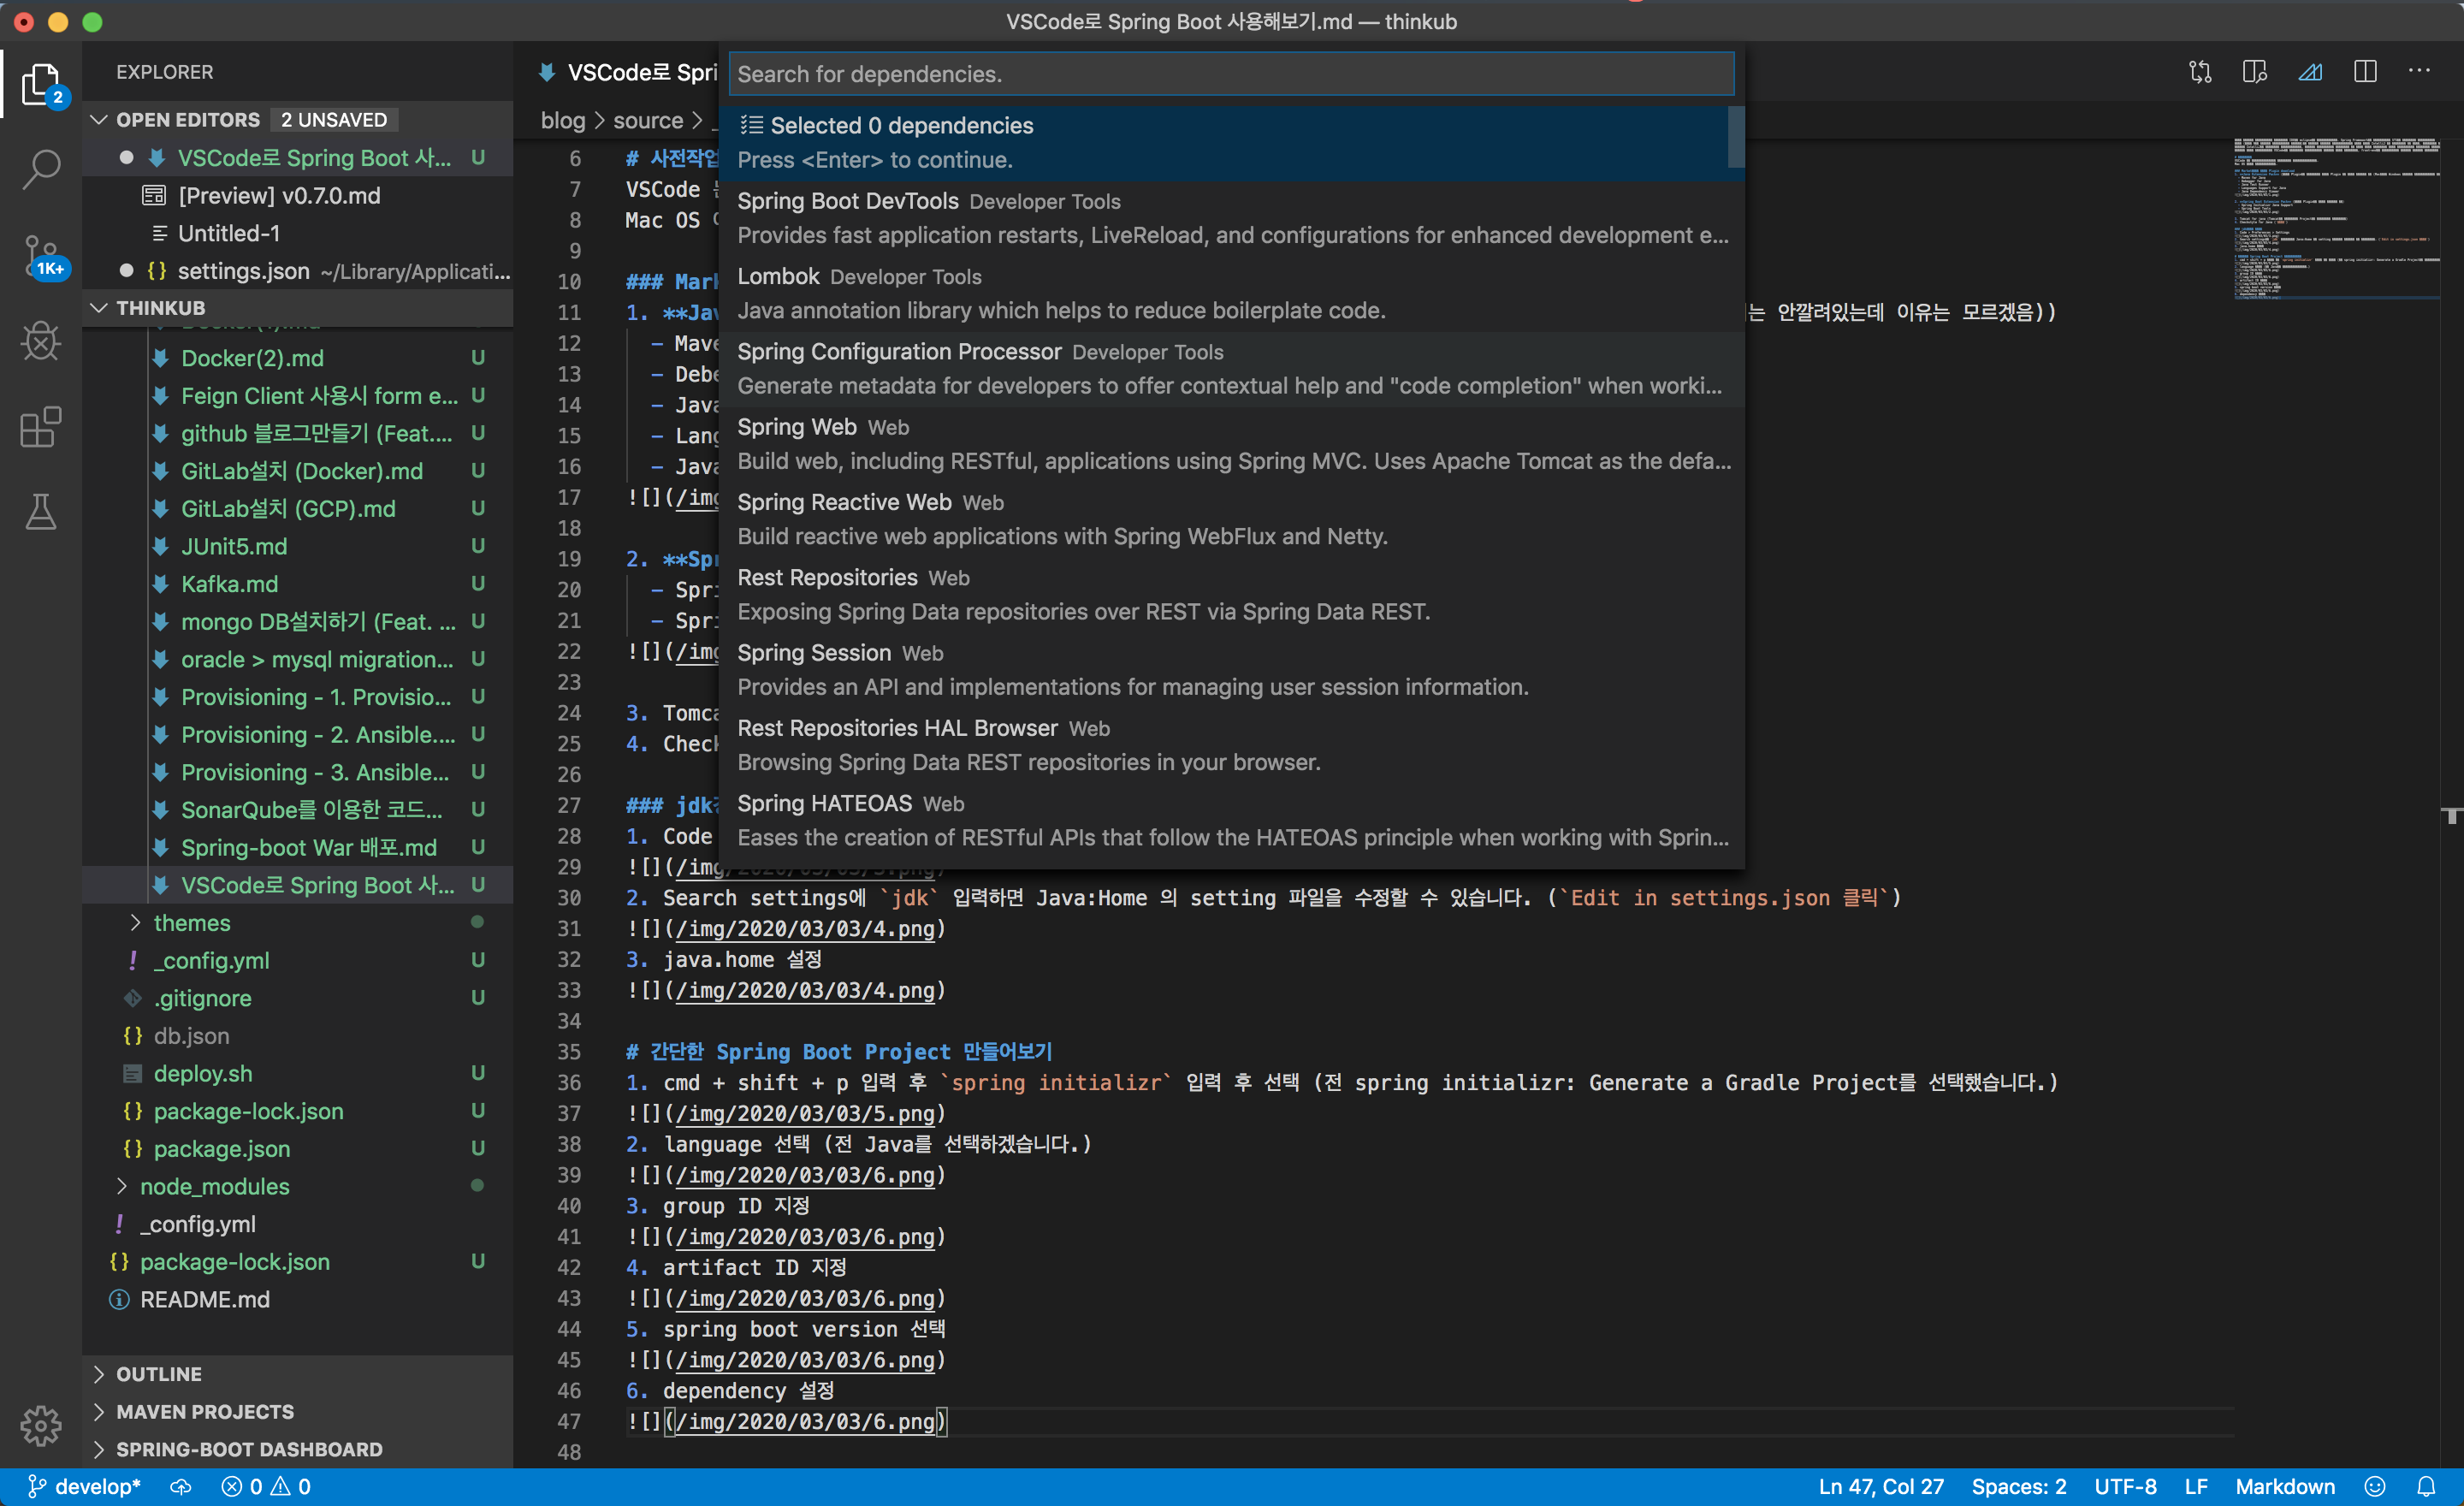Viewport: 2464px width, 1506px height.
Task: Select Rest Repositories HAL Browser dependency
Action: (1231, 745)
